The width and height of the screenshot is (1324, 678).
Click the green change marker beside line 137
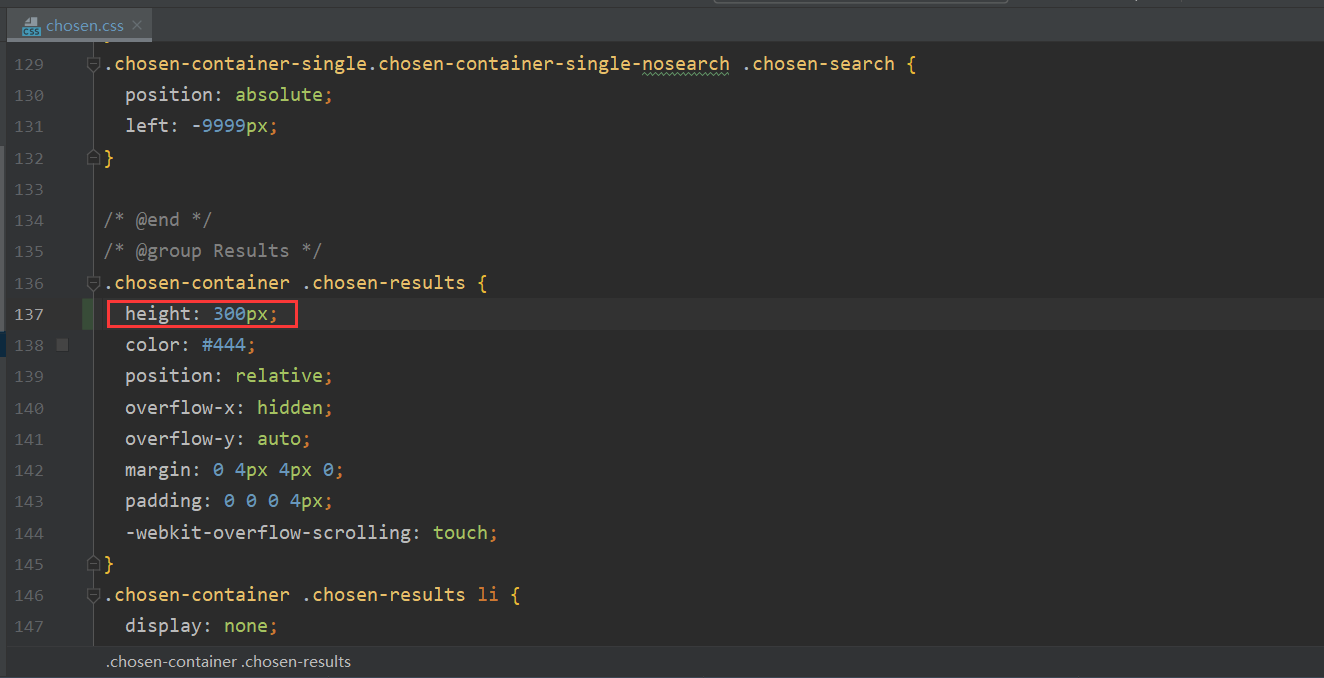[88, 314]
